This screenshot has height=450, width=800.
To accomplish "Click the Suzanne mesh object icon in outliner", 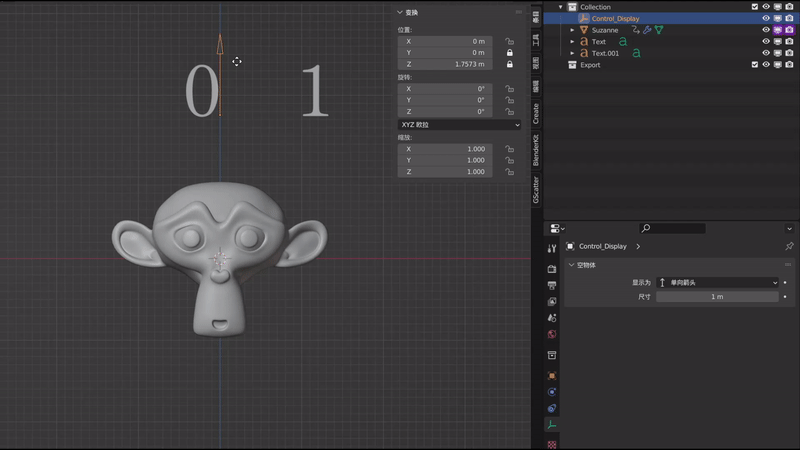I will pos(584,30).
